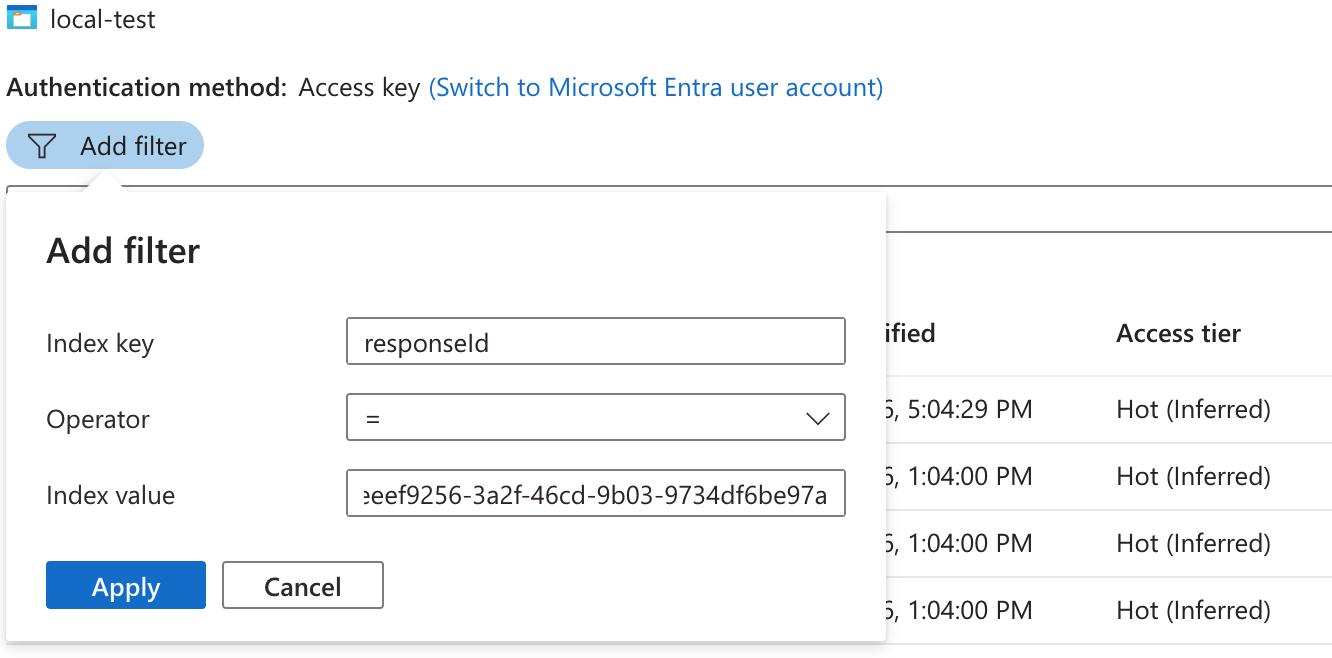The image size is (1332, 658).
Task: Switch to Microsoft Entra user account
Action: 656,87
